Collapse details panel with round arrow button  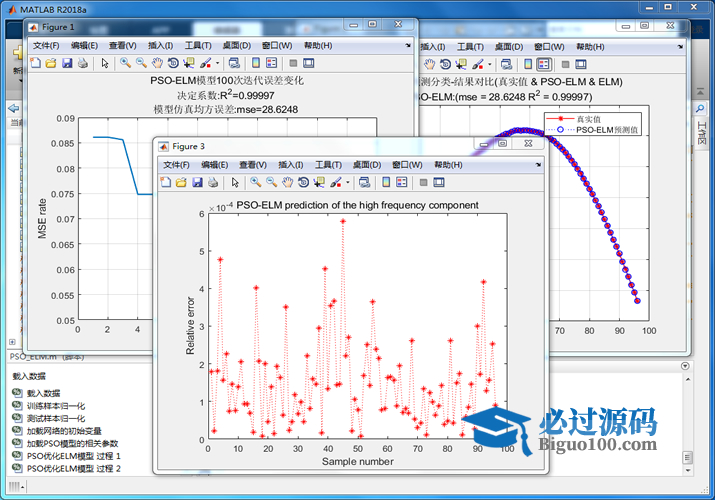click(685, 366)
